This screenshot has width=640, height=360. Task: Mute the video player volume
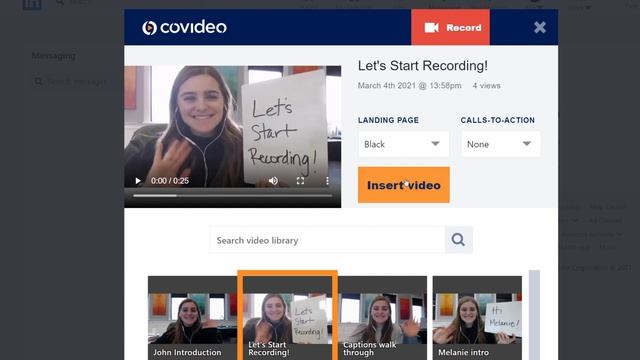pyautogui.click(x=273, y=180)
